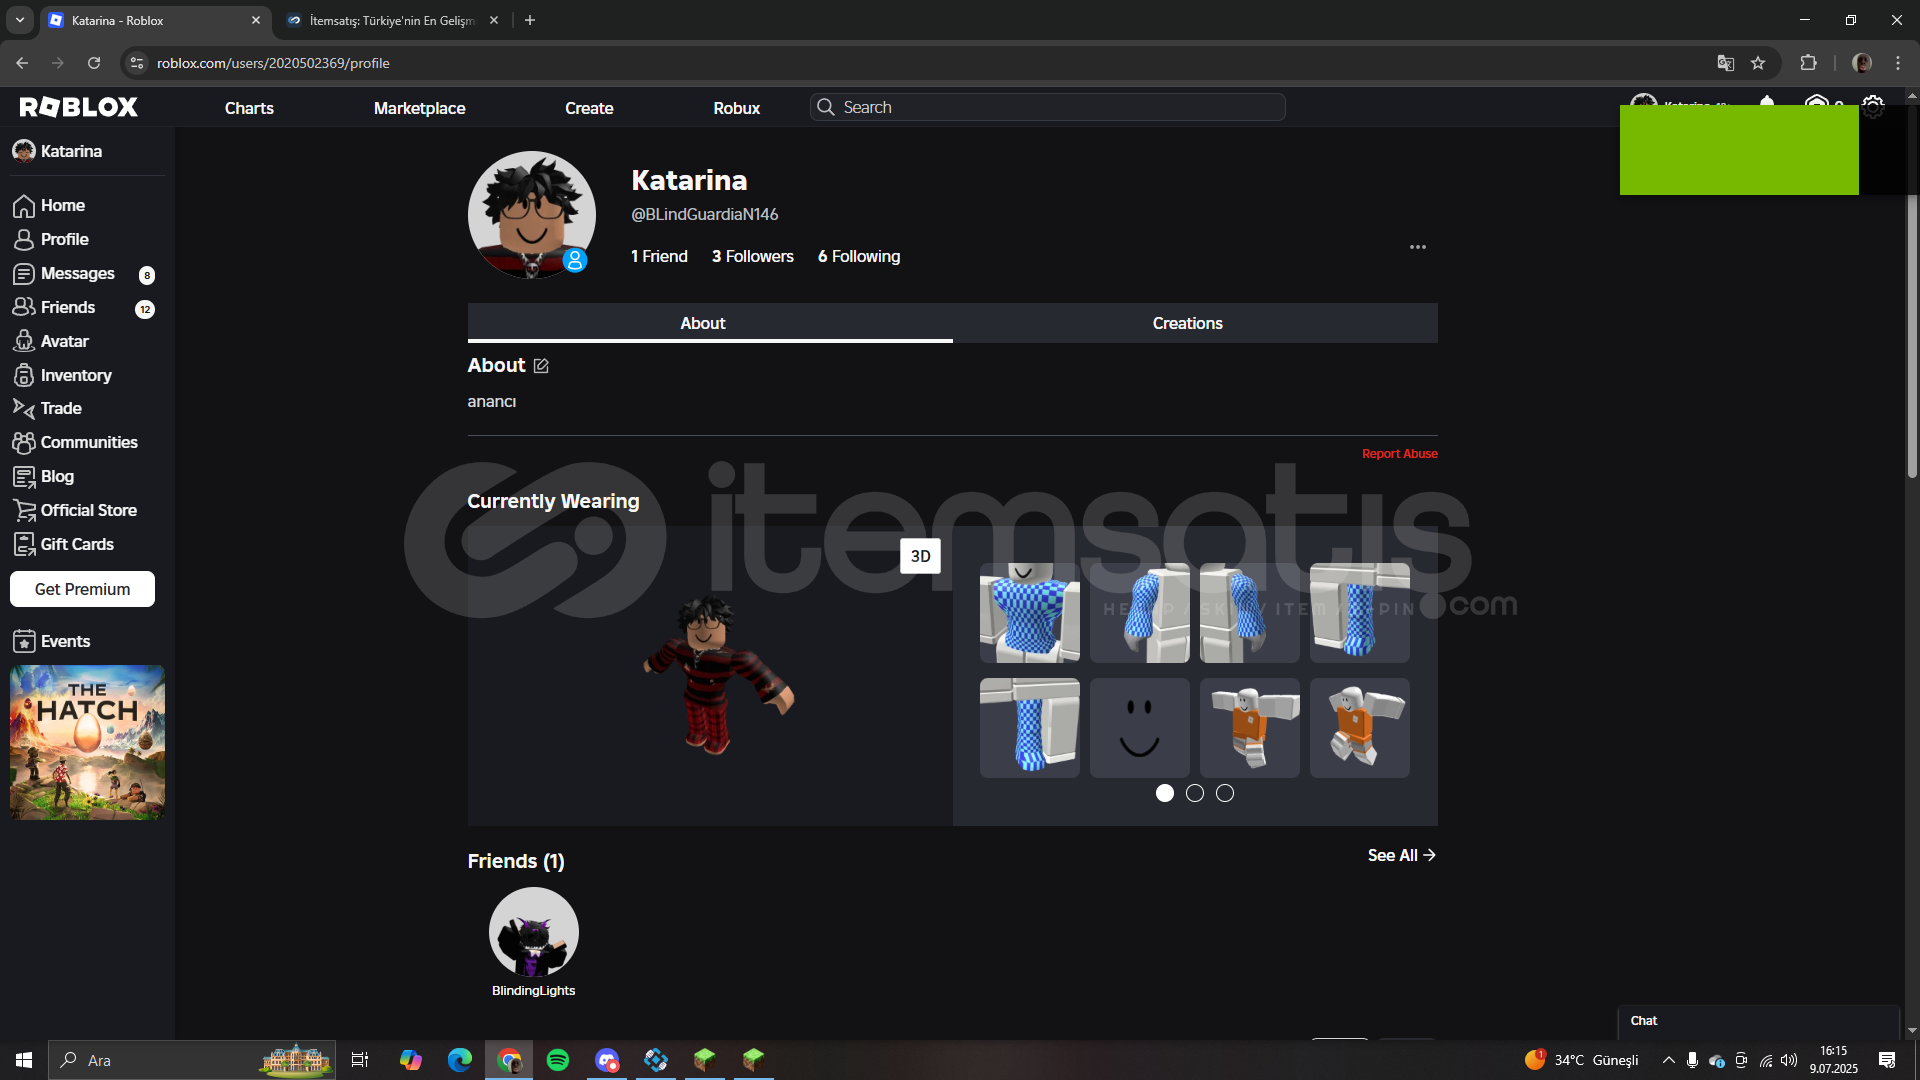Open the Chat panel
1920x1080 pixels.
click(1758, 1021)
